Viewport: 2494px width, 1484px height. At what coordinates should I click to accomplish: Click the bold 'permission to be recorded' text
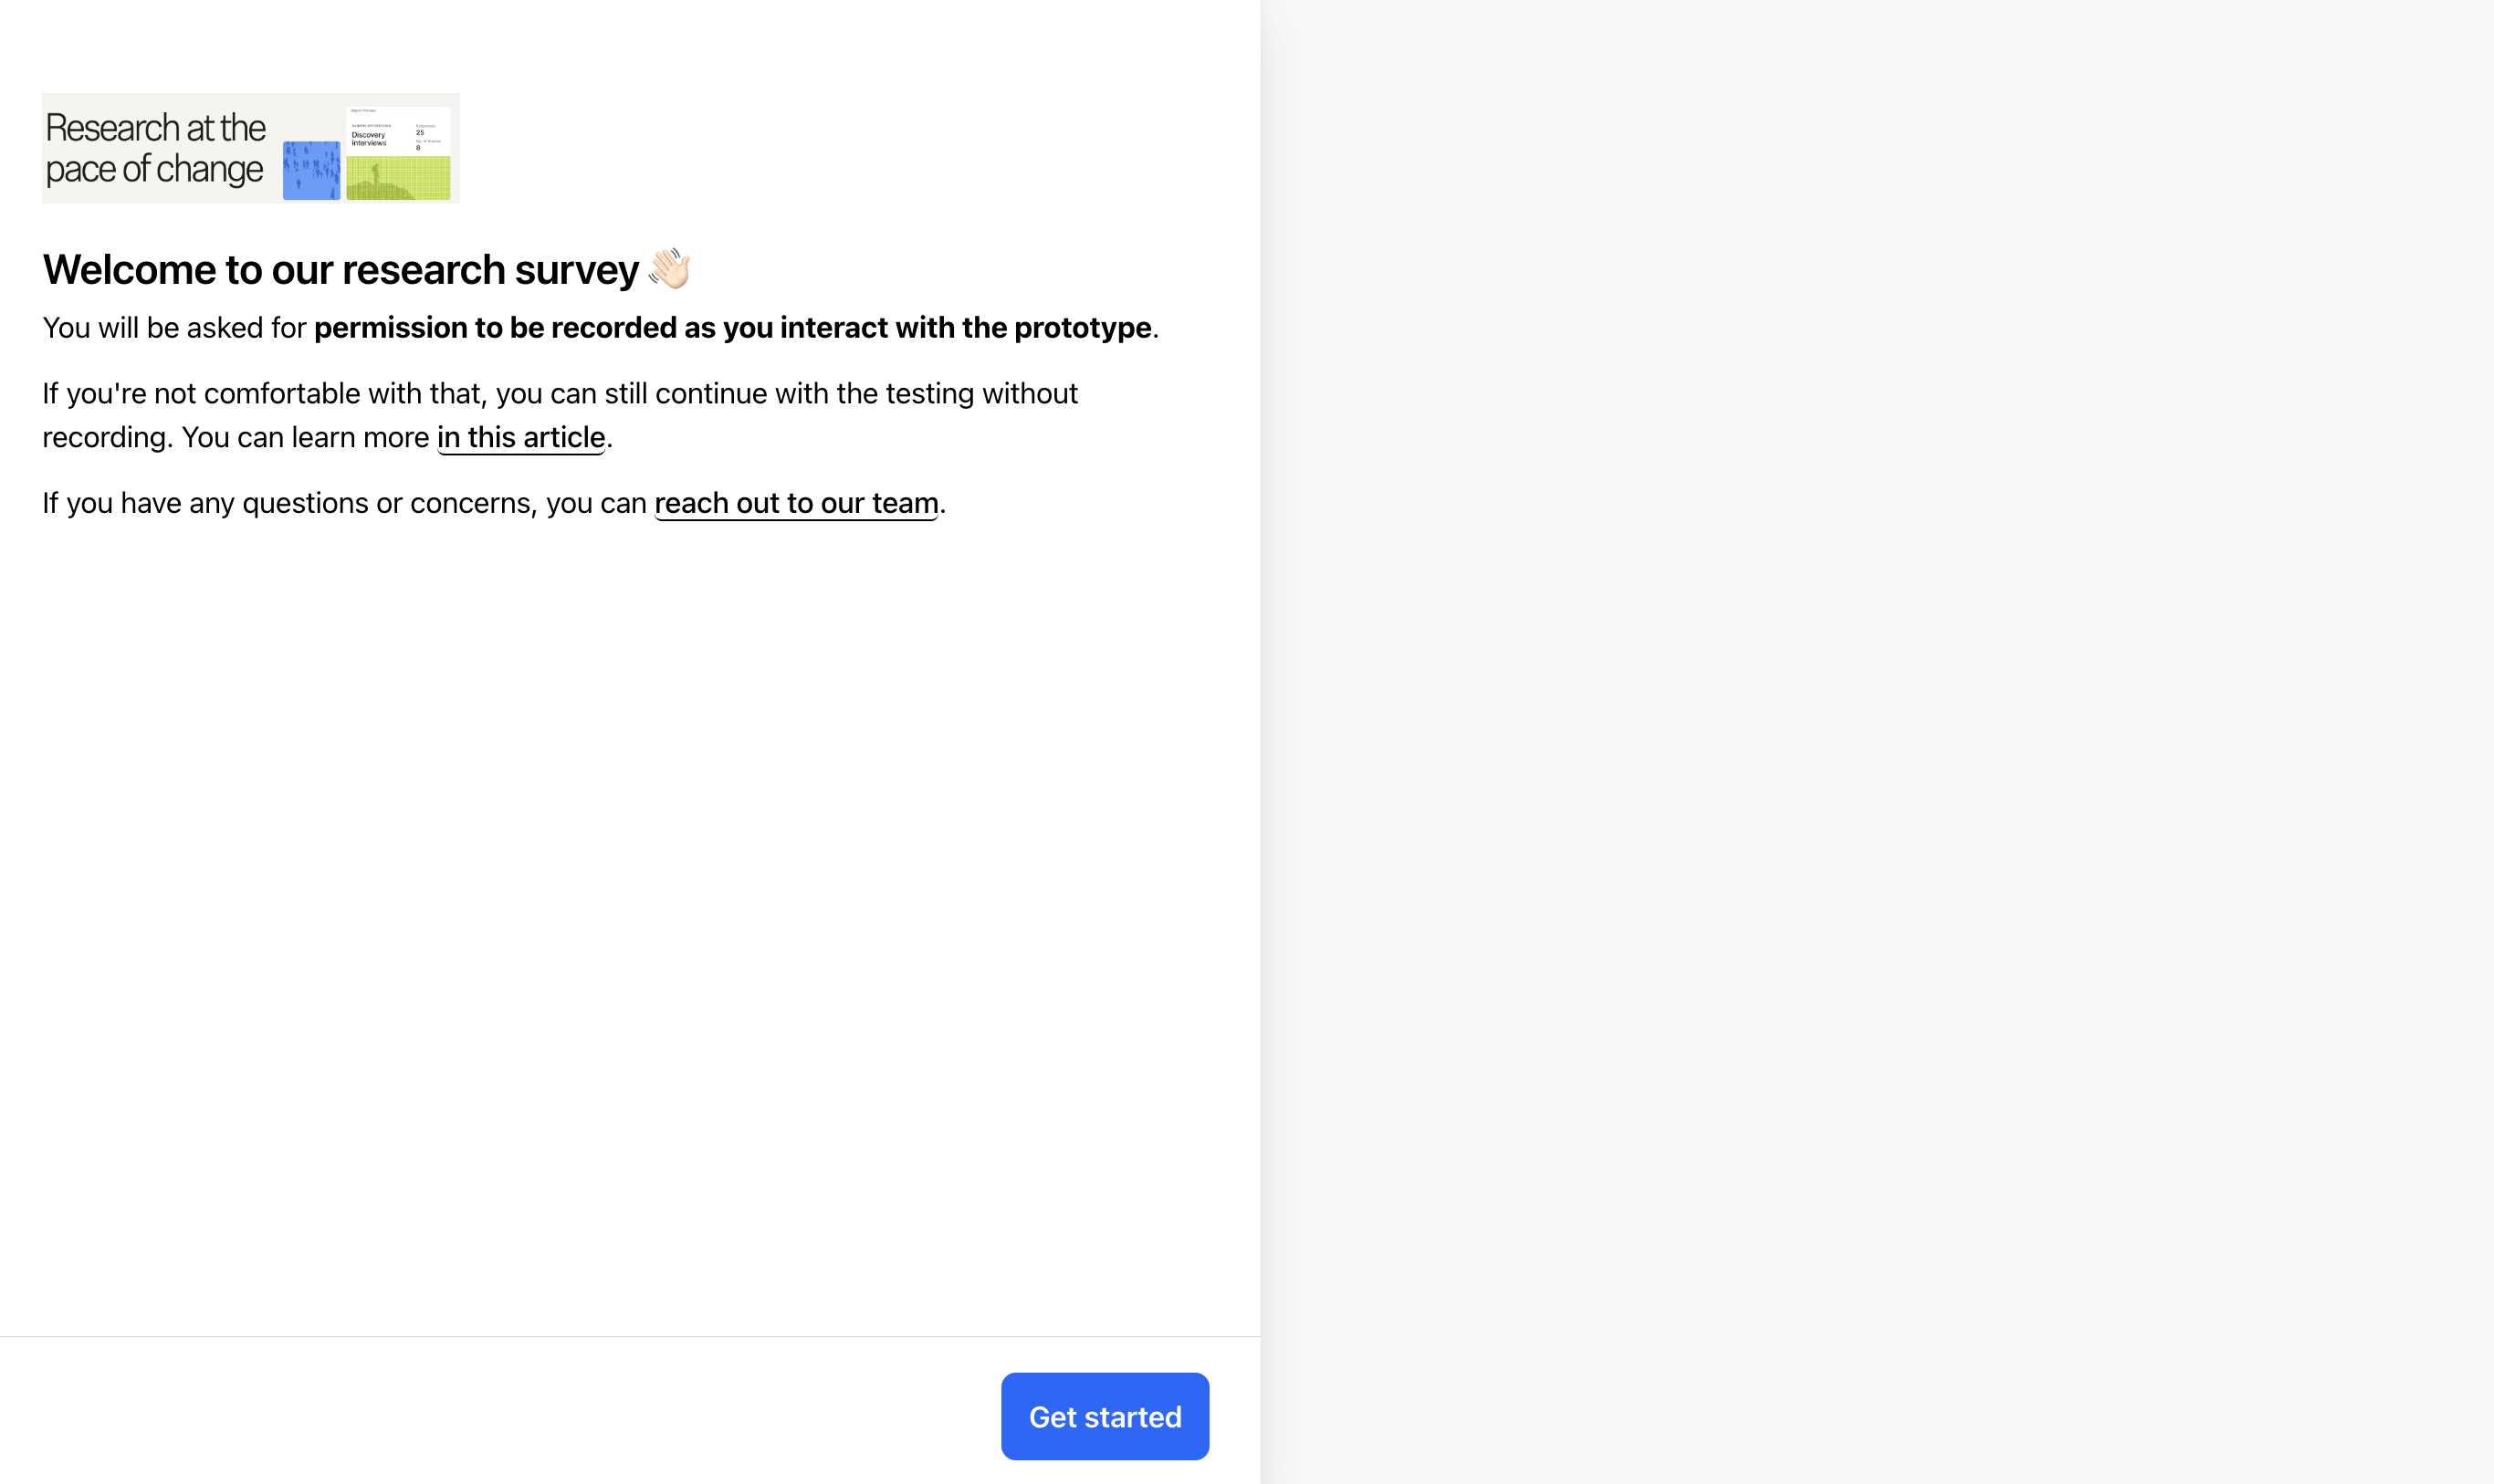click(x=495, y=328)
